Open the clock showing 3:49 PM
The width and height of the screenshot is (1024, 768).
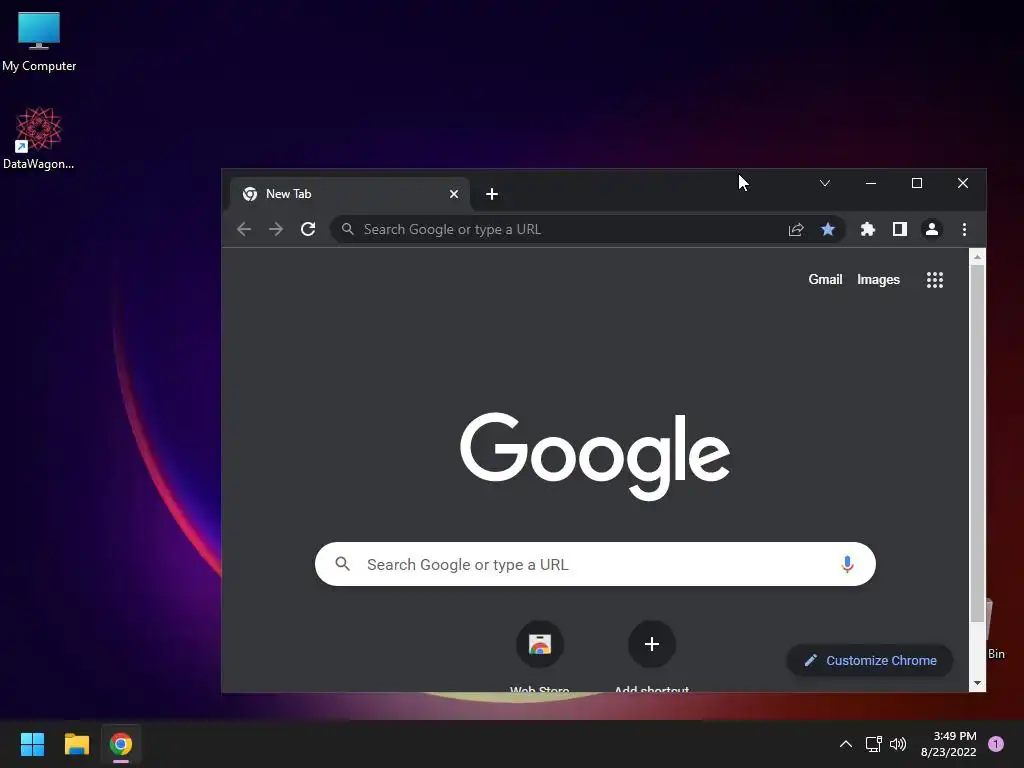[948, 744]
